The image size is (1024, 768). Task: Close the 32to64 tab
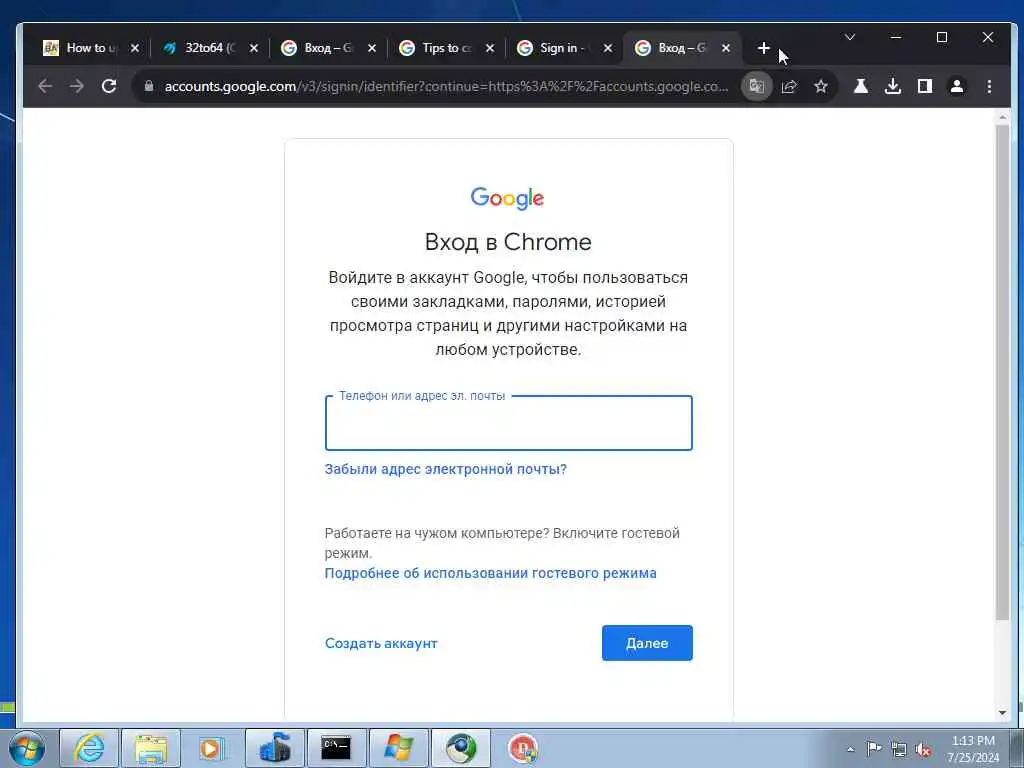click(x=253, y=48)
